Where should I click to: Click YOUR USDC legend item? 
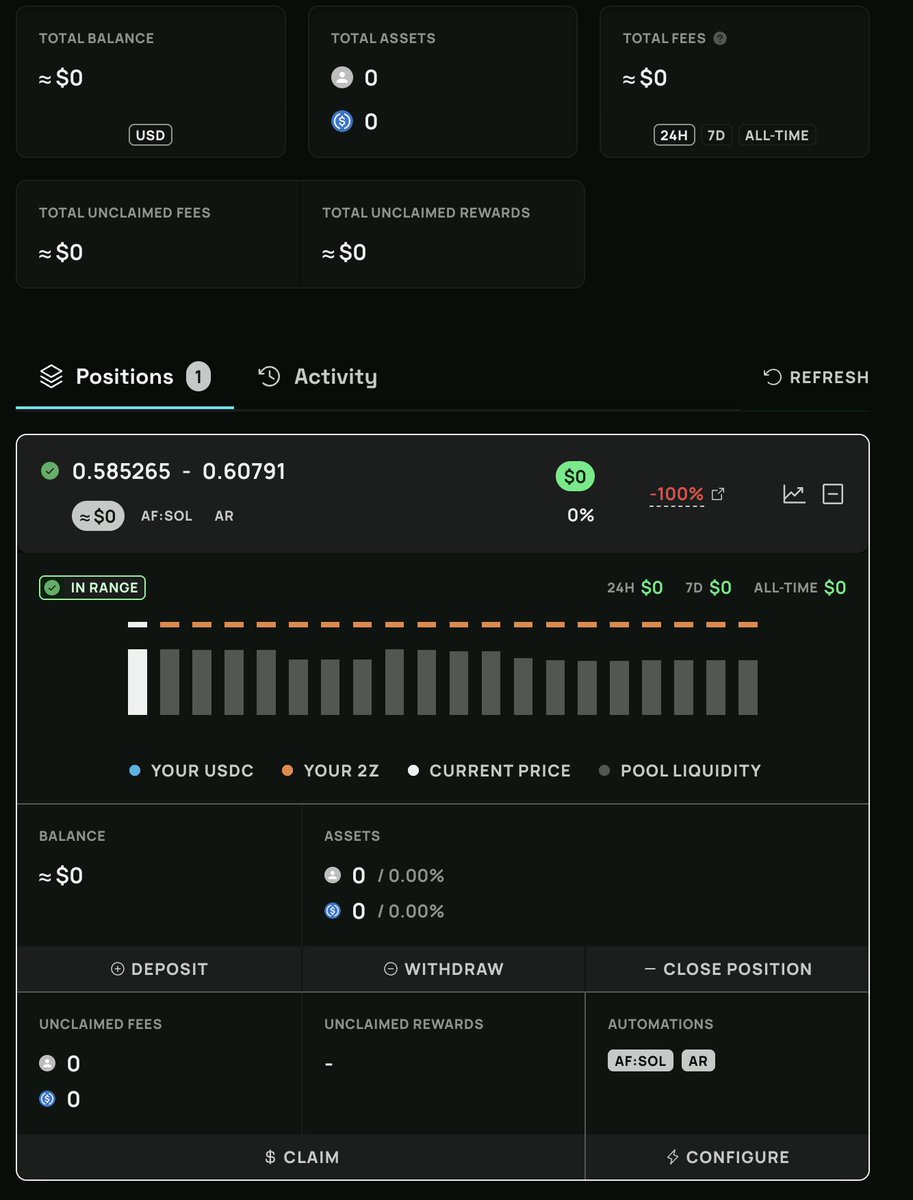[x=192, y=771]
